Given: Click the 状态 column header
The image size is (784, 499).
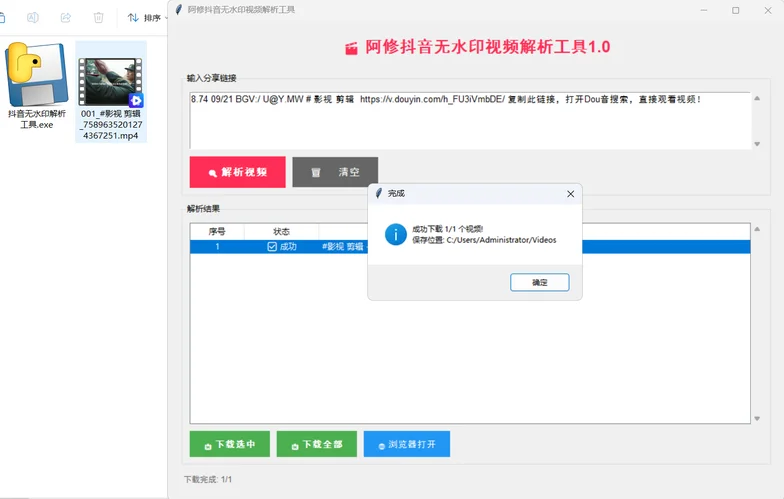Looking at the screenshot, I should coord(281,231).
